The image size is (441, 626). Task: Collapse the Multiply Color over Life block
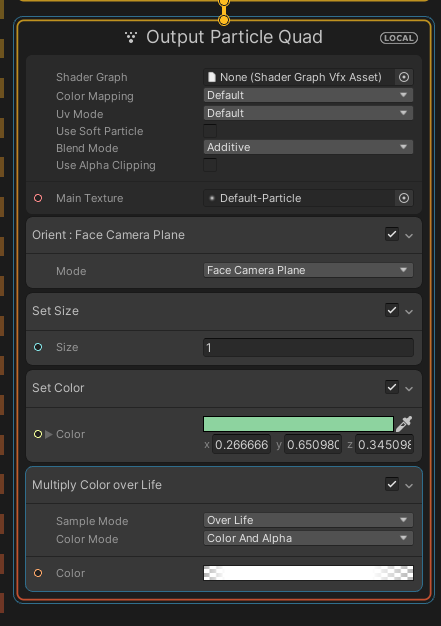tap(409, 486)
